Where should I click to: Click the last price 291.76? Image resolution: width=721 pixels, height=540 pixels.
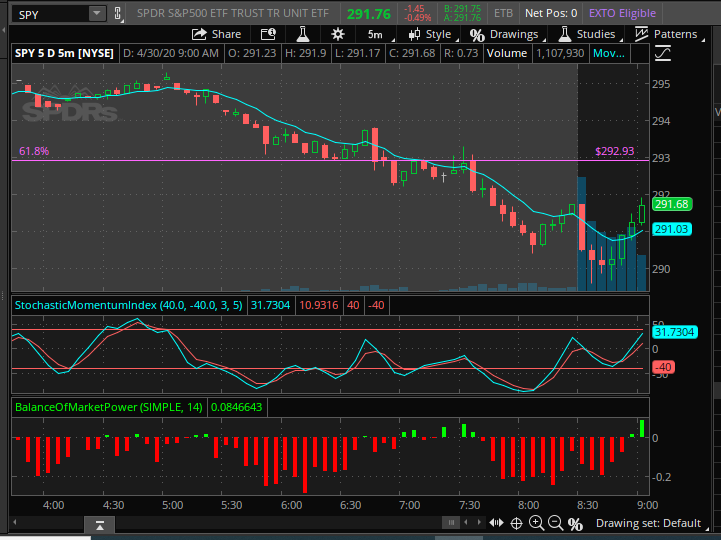point(368,14)
